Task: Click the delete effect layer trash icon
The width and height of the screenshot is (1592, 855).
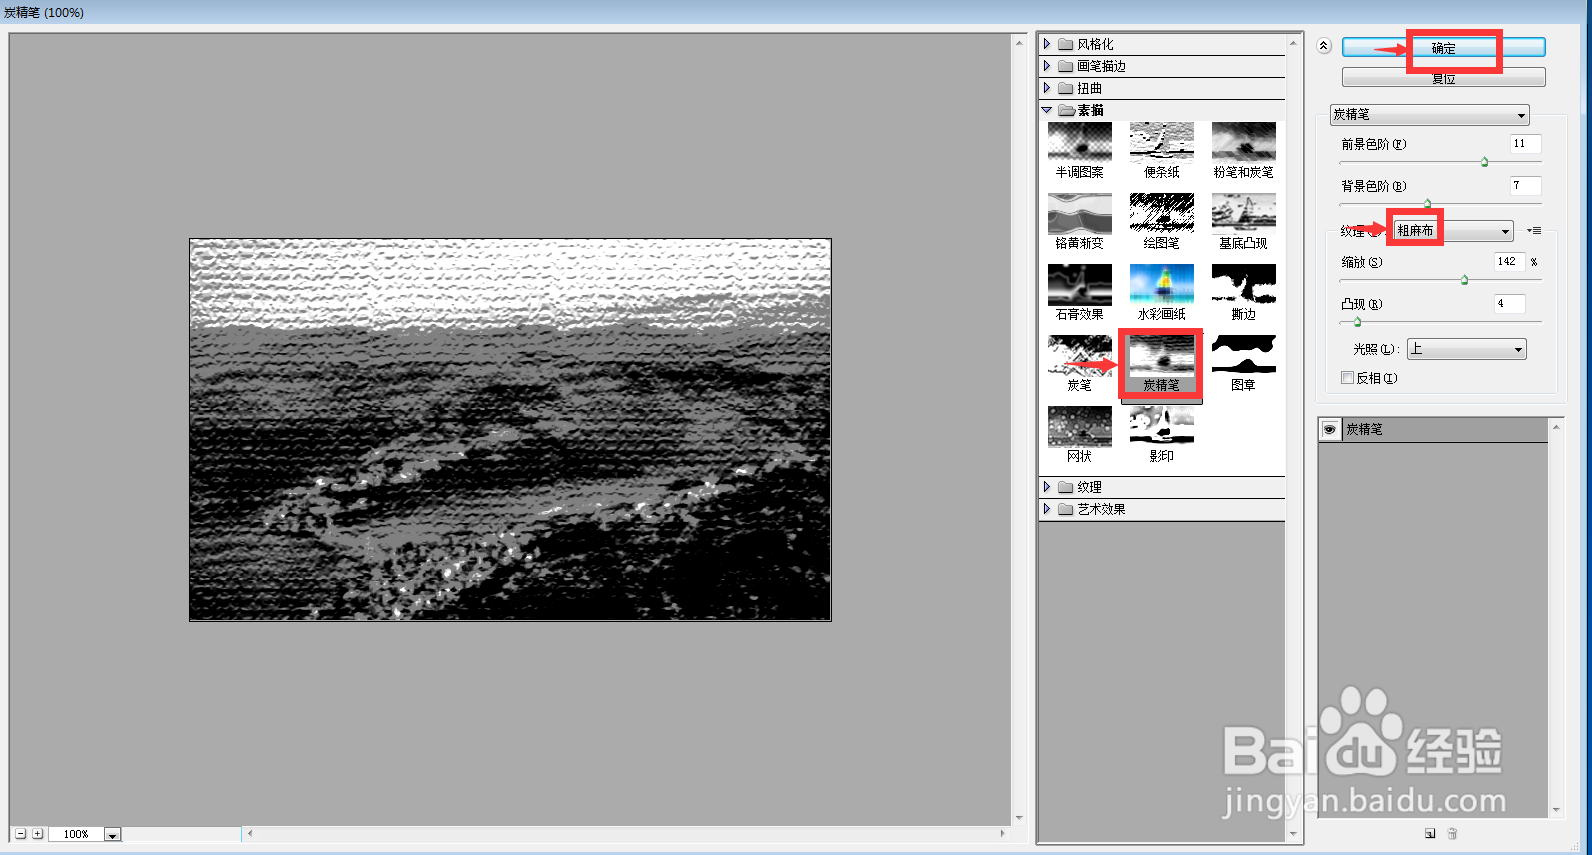Action: tap(1452, 833)
